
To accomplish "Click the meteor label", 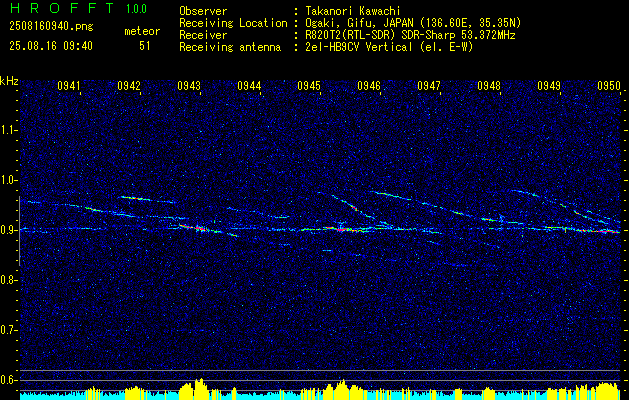I will click(142, 31).
